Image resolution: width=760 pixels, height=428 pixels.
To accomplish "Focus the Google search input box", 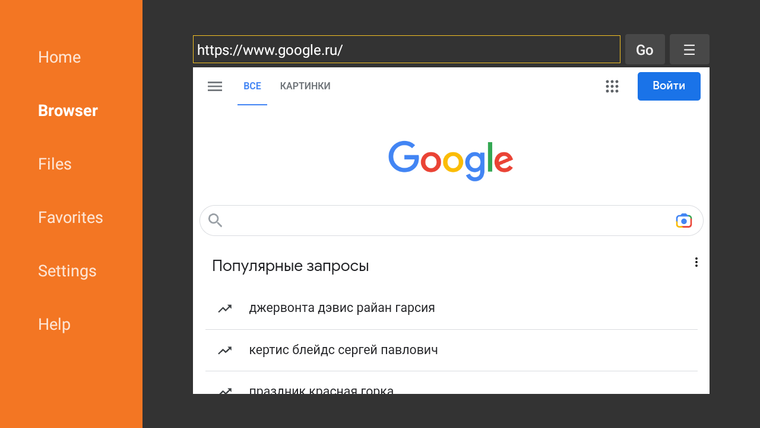I will click(x=451, y=221).
